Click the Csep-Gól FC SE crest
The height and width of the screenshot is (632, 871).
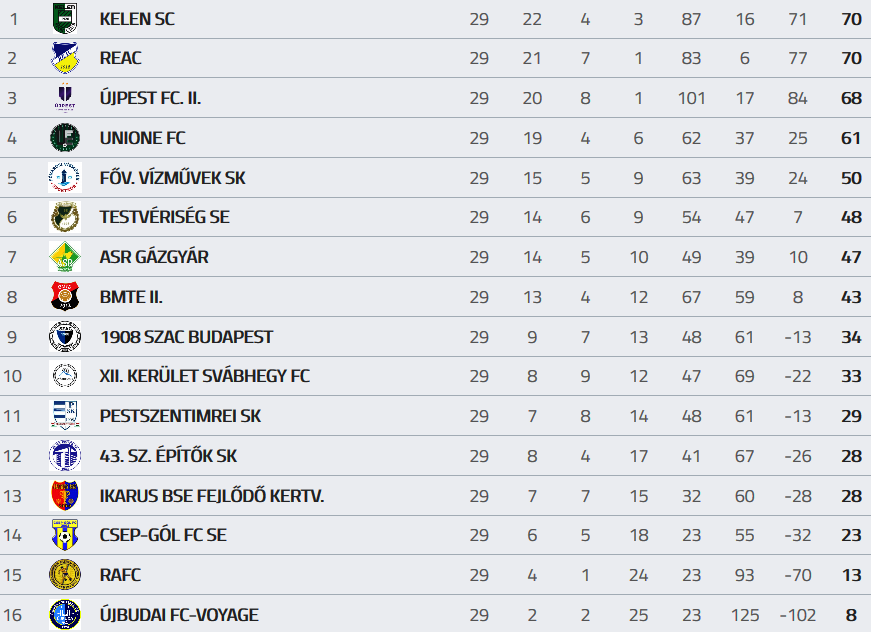(65, 535)
